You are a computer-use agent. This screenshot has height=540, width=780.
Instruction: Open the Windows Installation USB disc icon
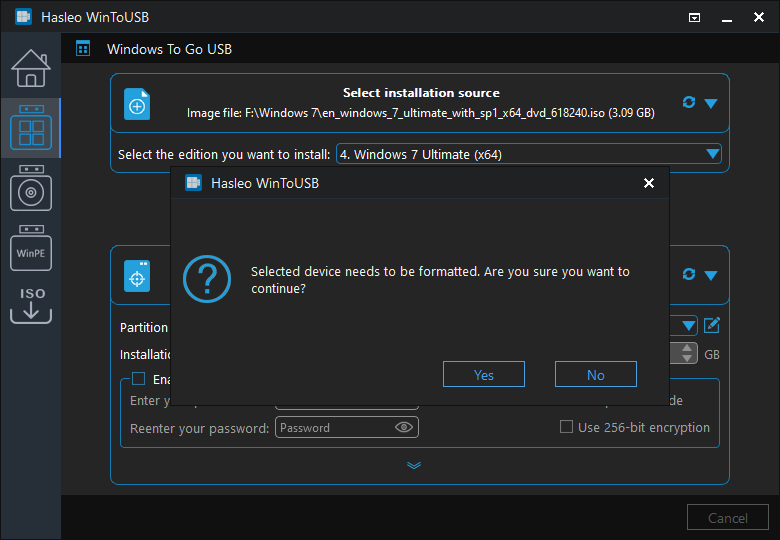(31, 188)
